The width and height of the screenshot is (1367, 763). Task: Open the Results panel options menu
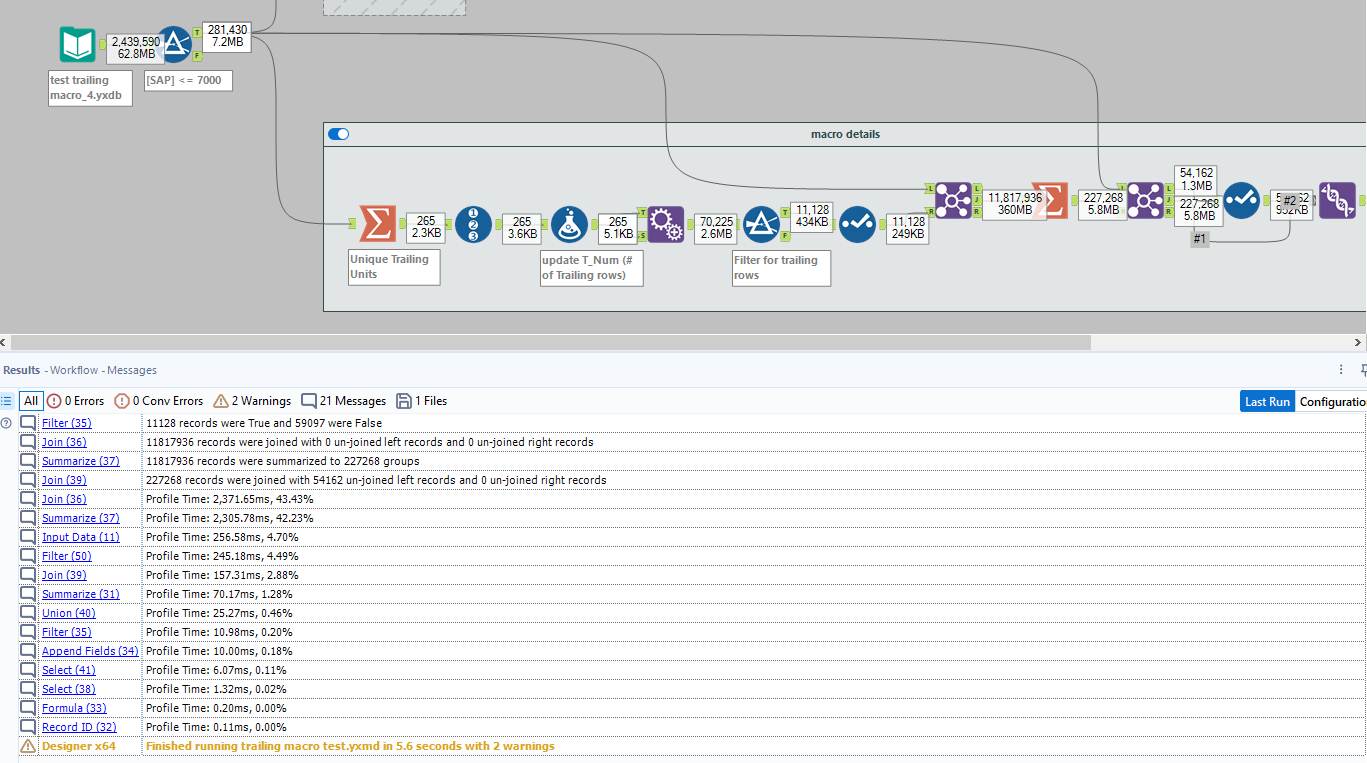tap(1342, 370)
